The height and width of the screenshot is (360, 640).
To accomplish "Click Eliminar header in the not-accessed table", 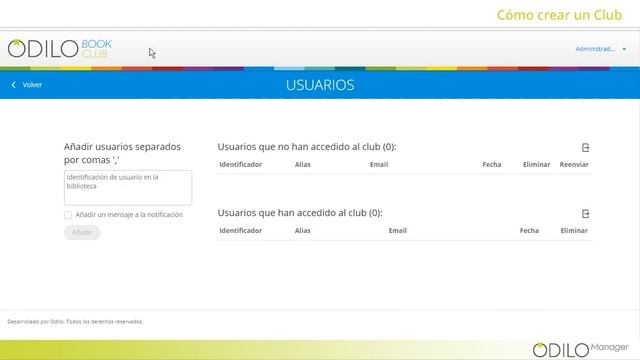I will 536,164.
